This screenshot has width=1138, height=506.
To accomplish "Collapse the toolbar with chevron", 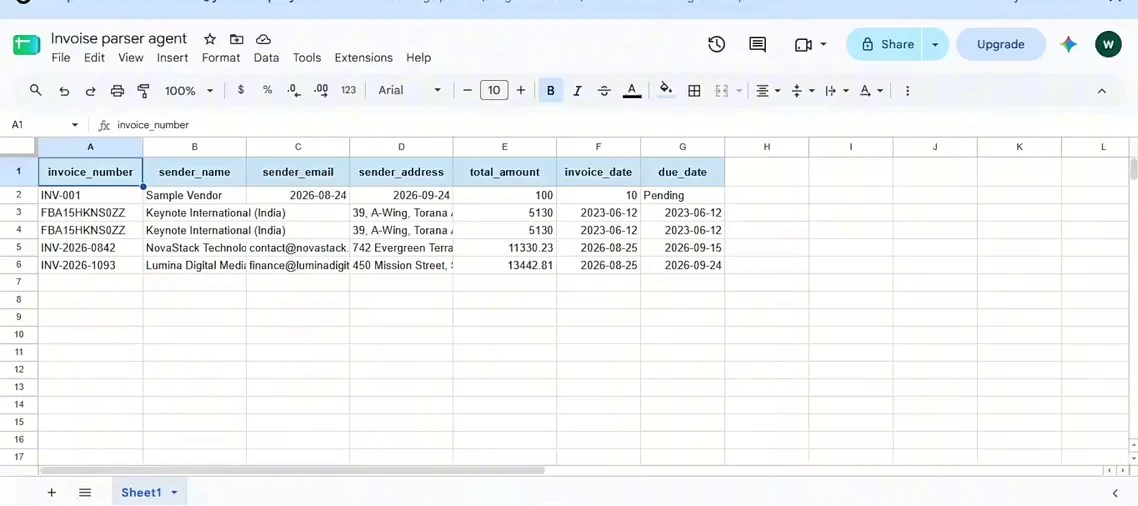I will click(1101, 91).
